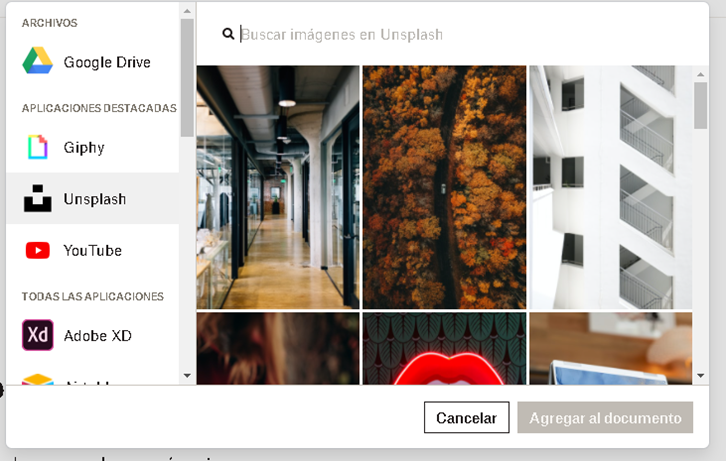Screen dimensions: 726x461
Task: Select Giphy in featured applications
Action: 93,147
